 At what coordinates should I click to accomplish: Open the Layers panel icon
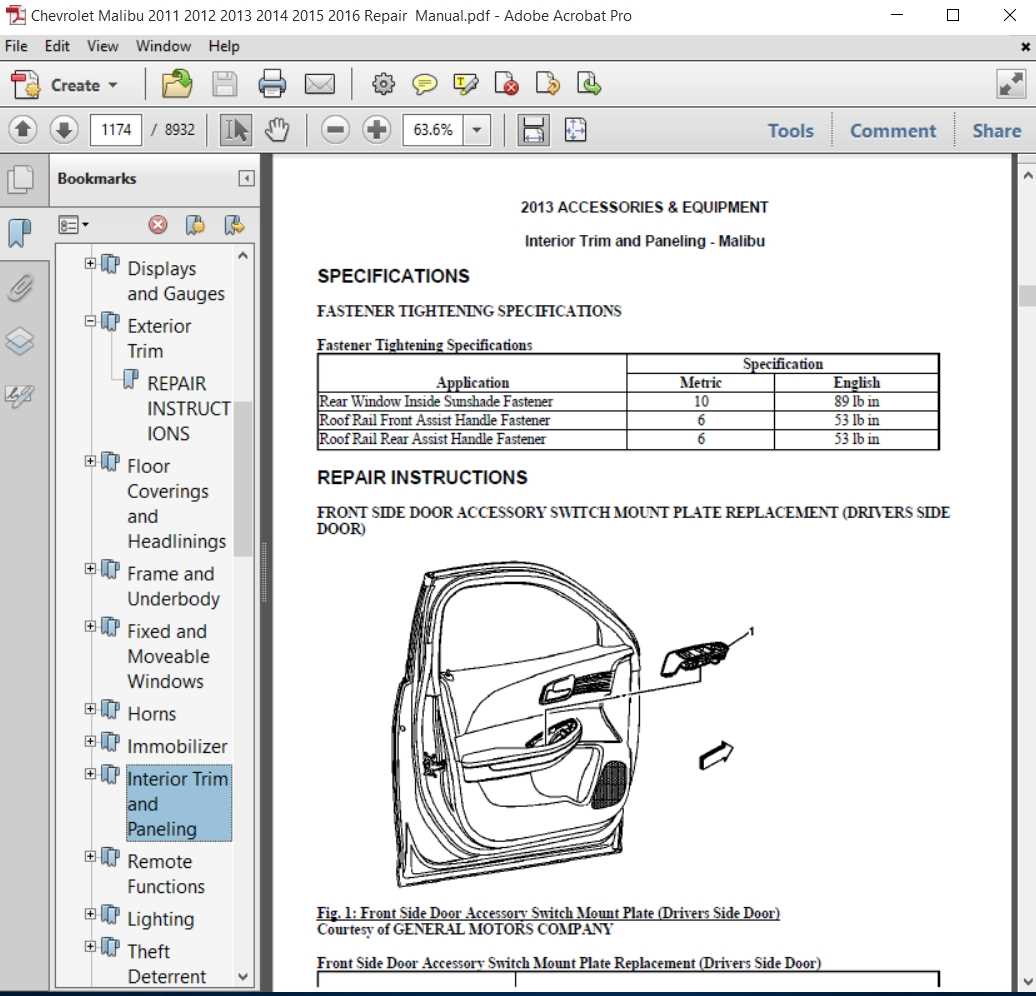click(20, 341)
